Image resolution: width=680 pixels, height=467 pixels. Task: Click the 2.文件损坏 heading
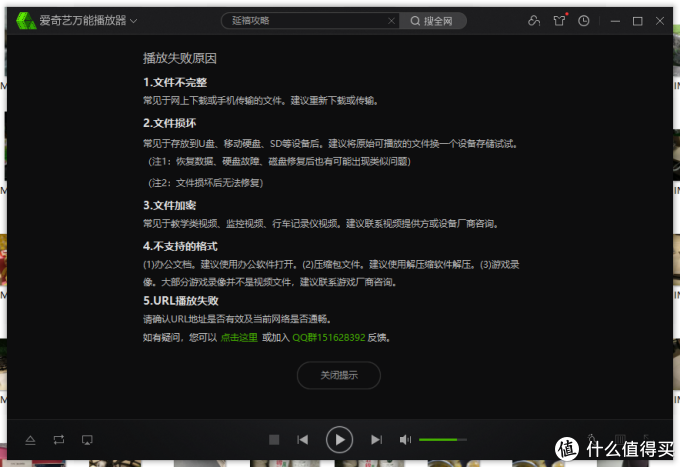(x=170, y=123)
